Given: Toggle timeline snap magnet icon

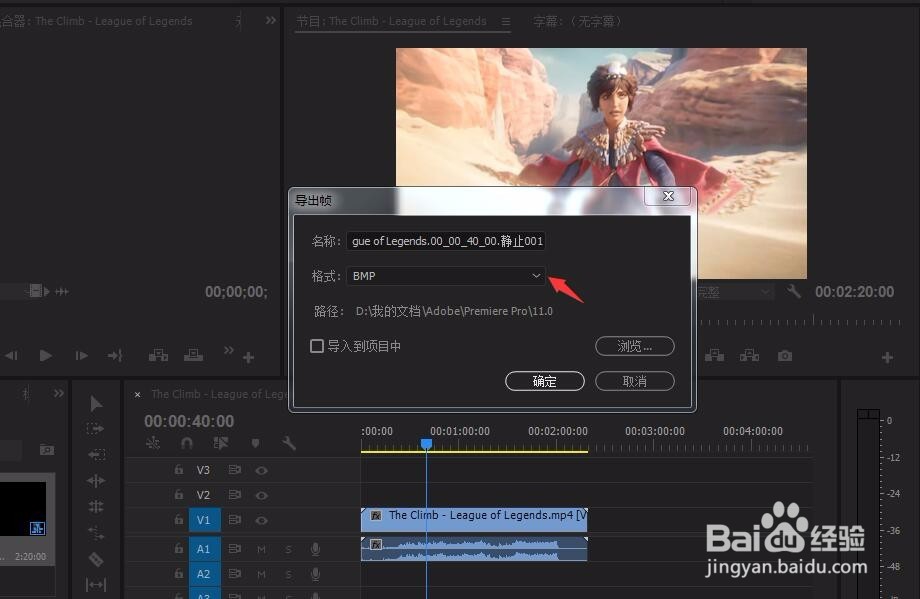Looking at the screenshot, I should pos(187,444).
